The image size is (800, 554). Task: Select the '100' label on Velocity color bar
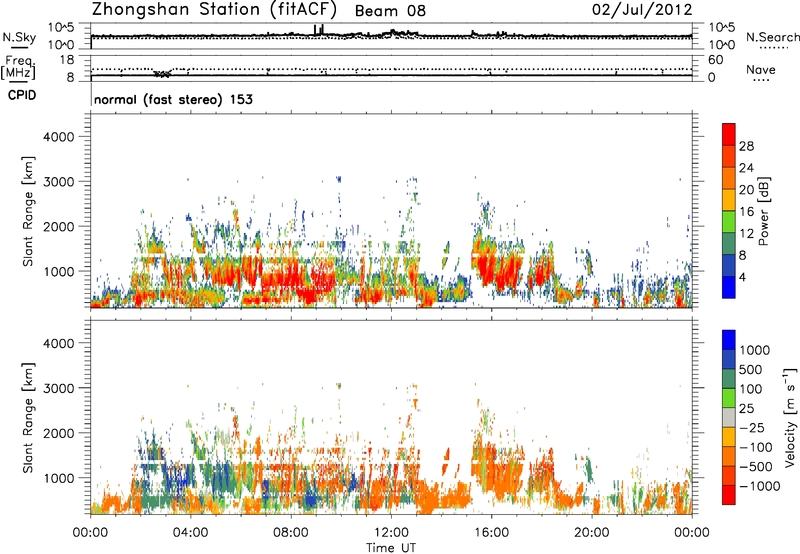tap(751, 389)
